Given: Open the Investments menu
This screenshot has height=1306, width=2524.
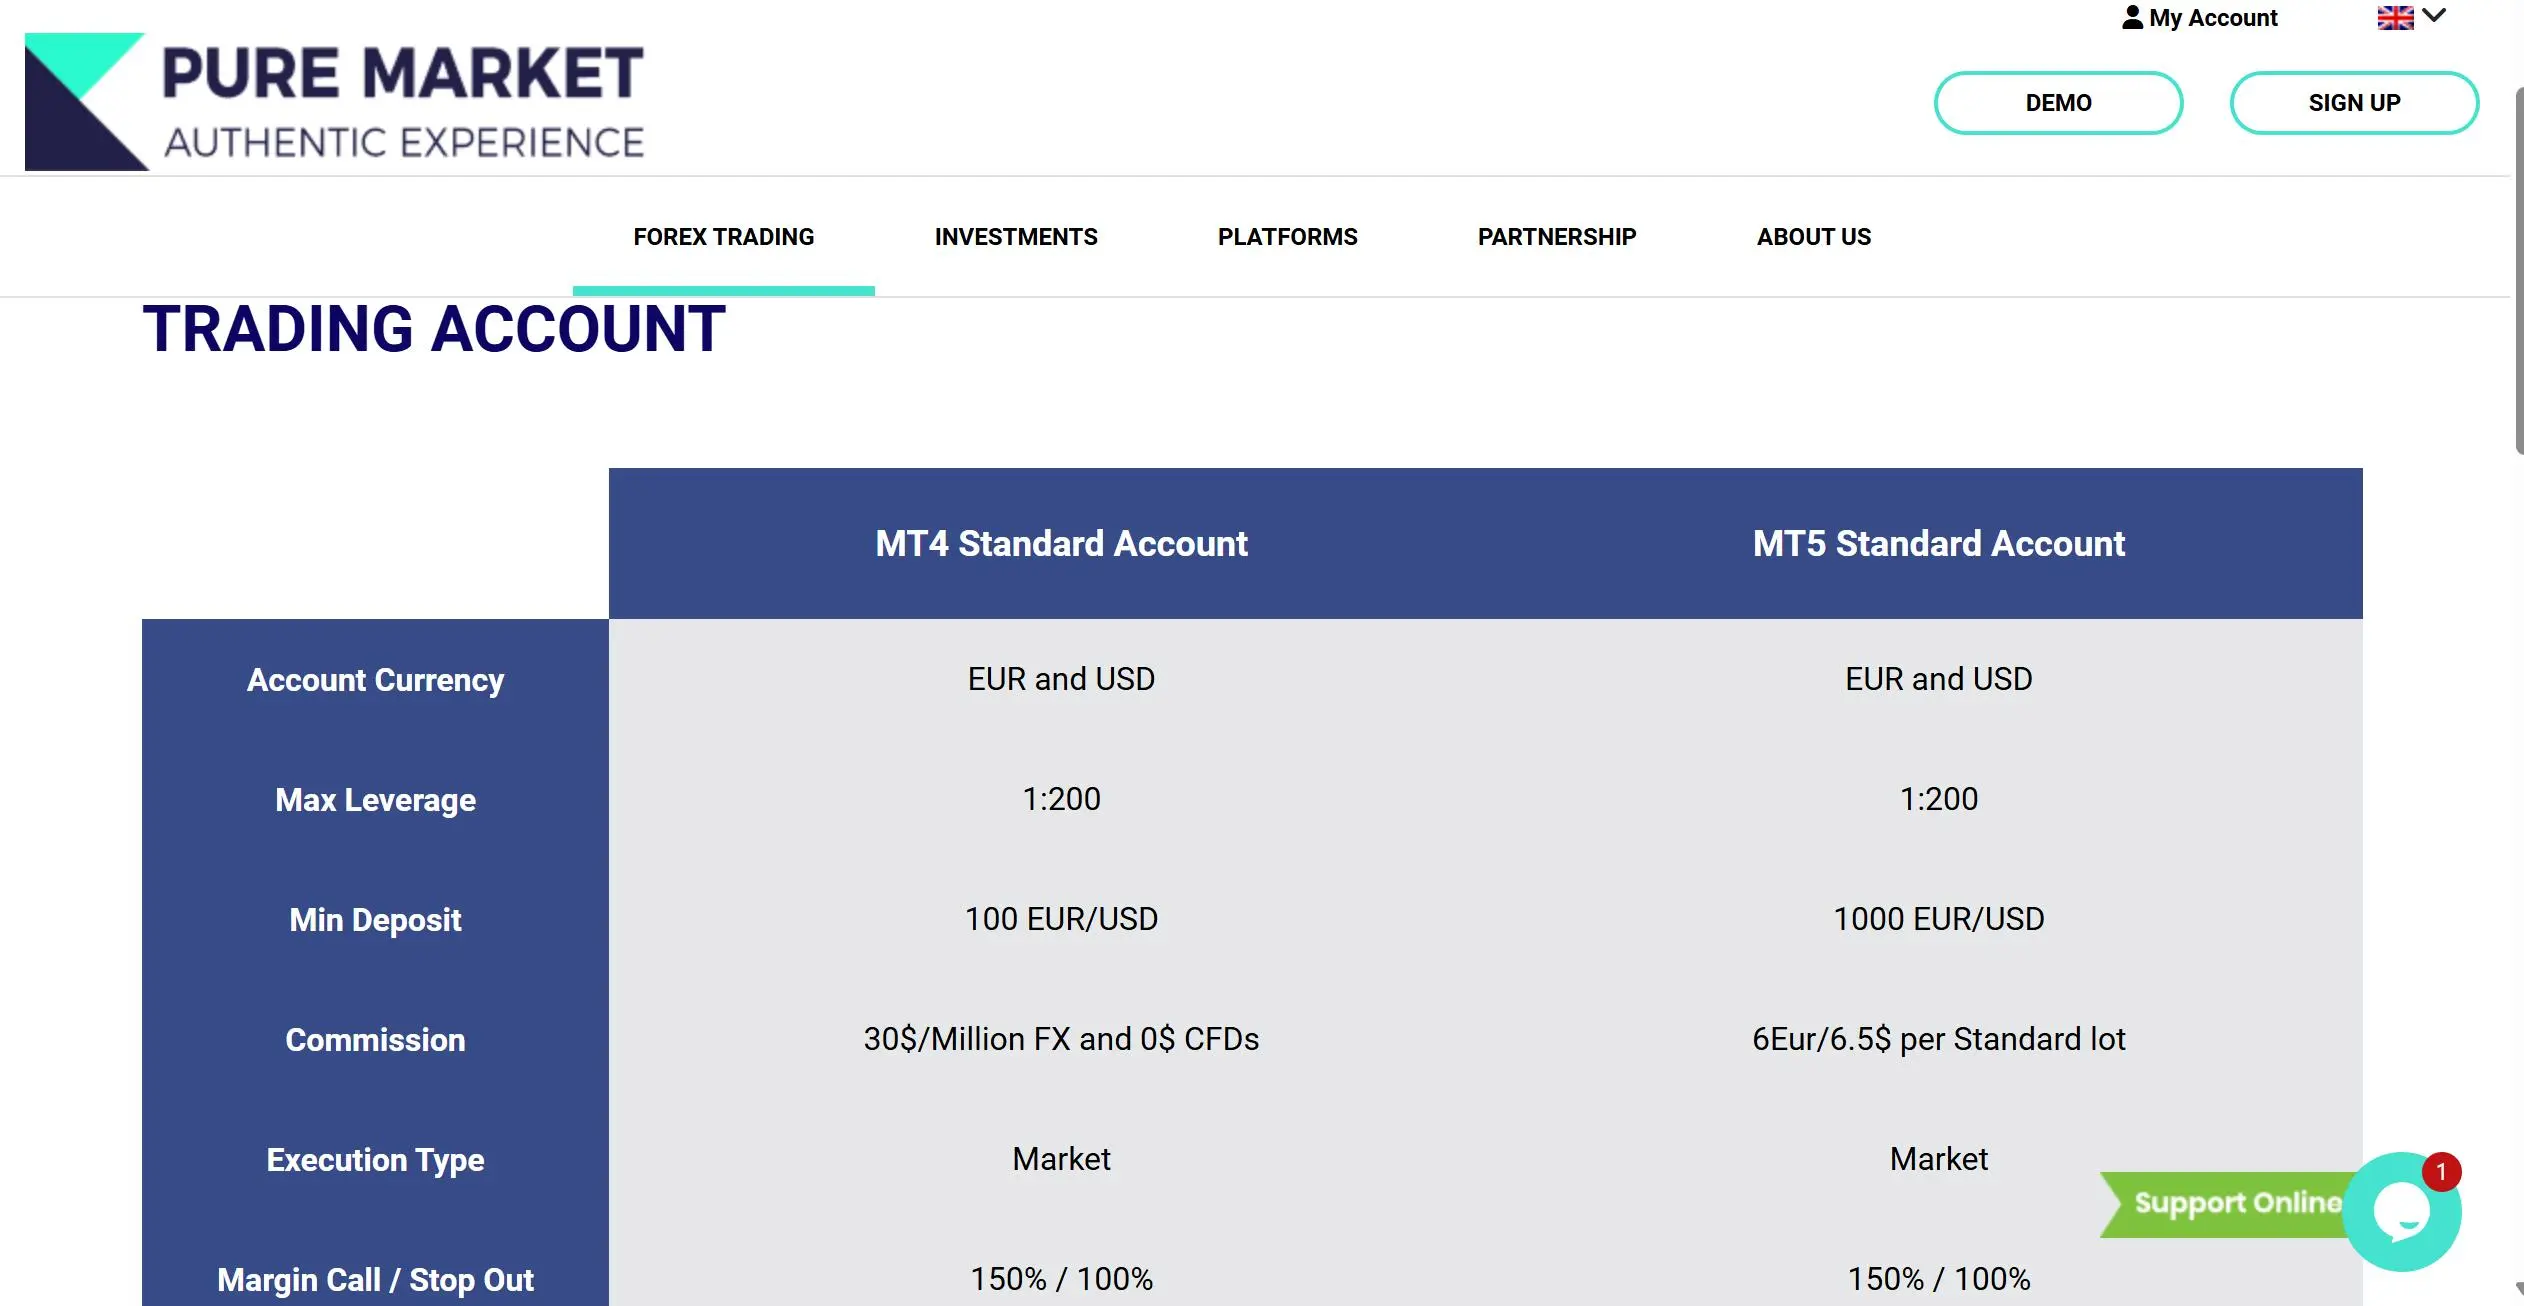Looking at the screenshot, I should 1016,237.
